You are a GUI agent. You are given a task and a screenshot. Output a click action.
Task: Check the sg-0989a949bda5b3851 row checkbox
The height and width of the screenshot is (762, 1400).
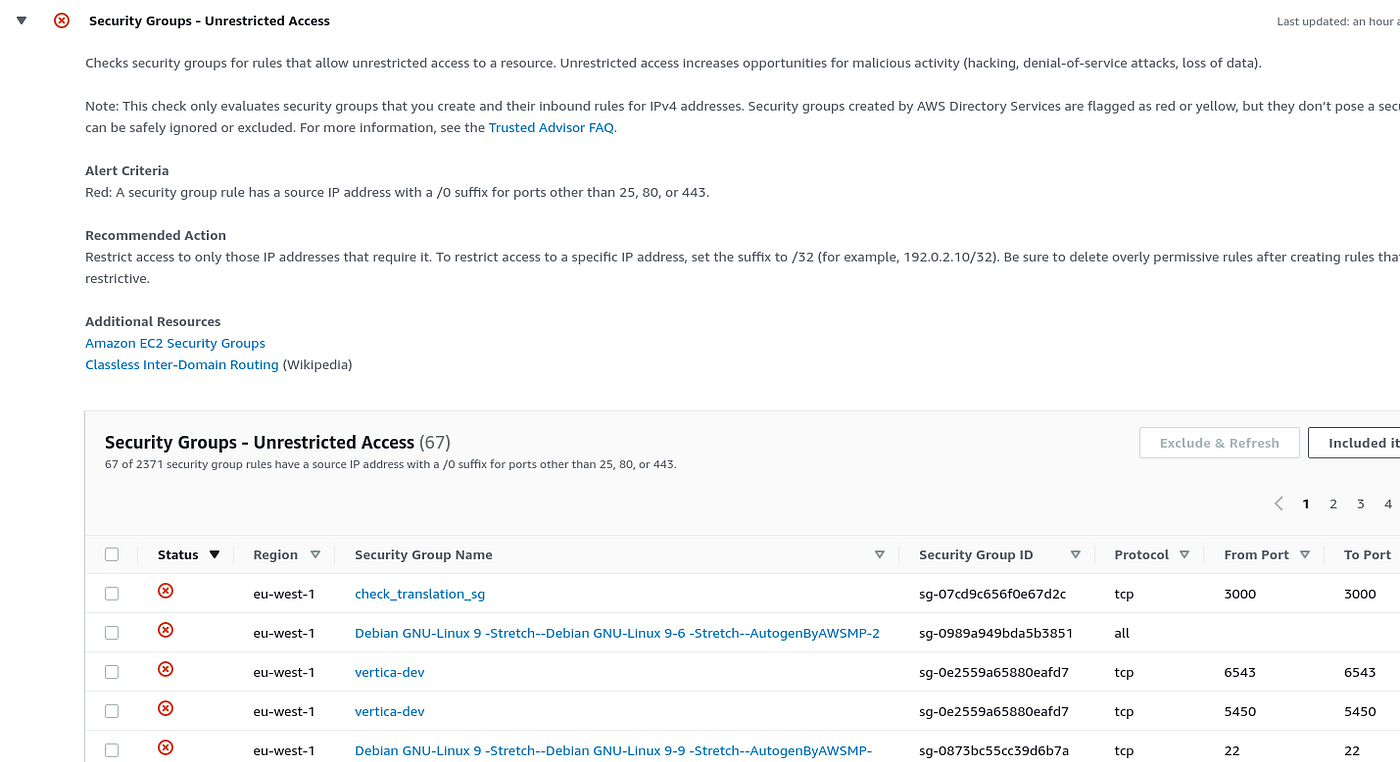[x=112, y=633]
